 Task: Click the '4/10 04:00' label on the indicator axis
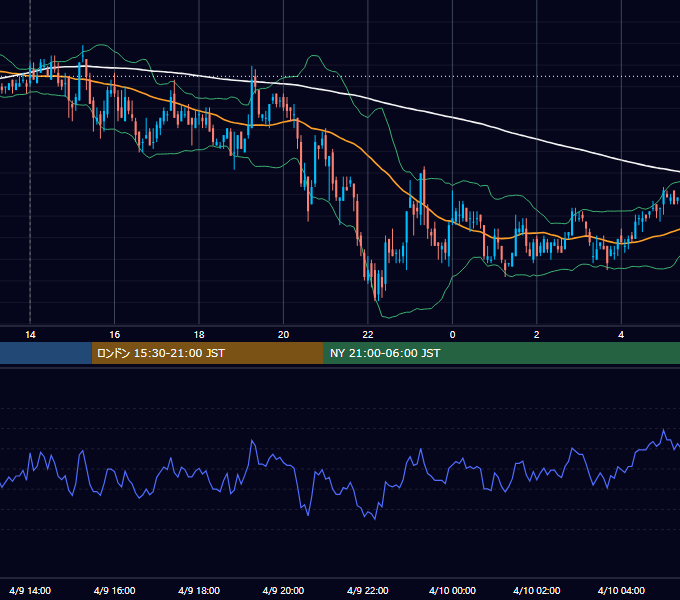[x=621, y=590]
